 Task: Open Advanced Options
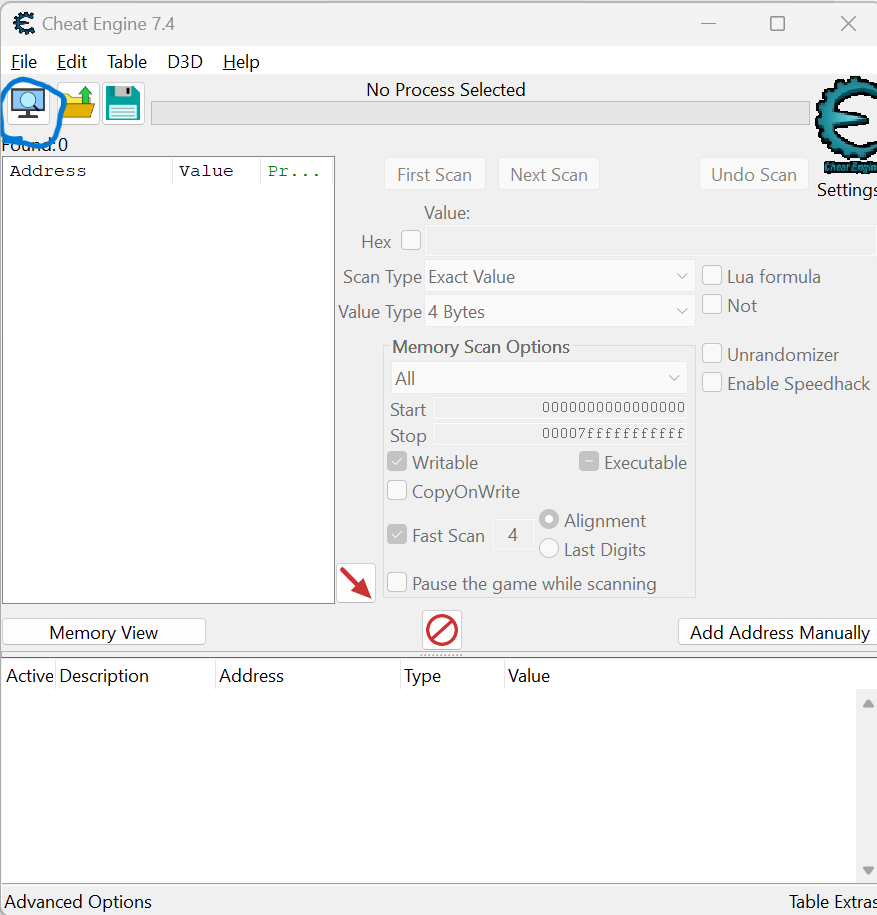pos(78,902)
